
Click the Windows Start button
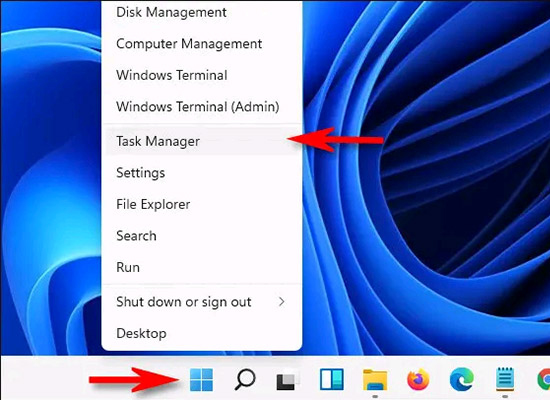coord(201,379)
